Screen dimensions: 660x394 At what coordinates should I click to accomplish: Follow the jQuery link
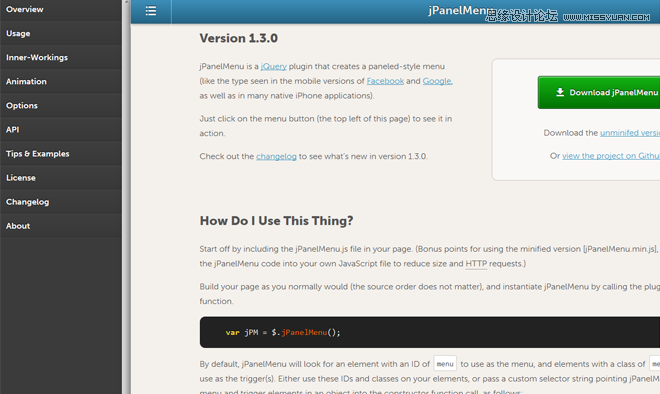tap(274, 67)
